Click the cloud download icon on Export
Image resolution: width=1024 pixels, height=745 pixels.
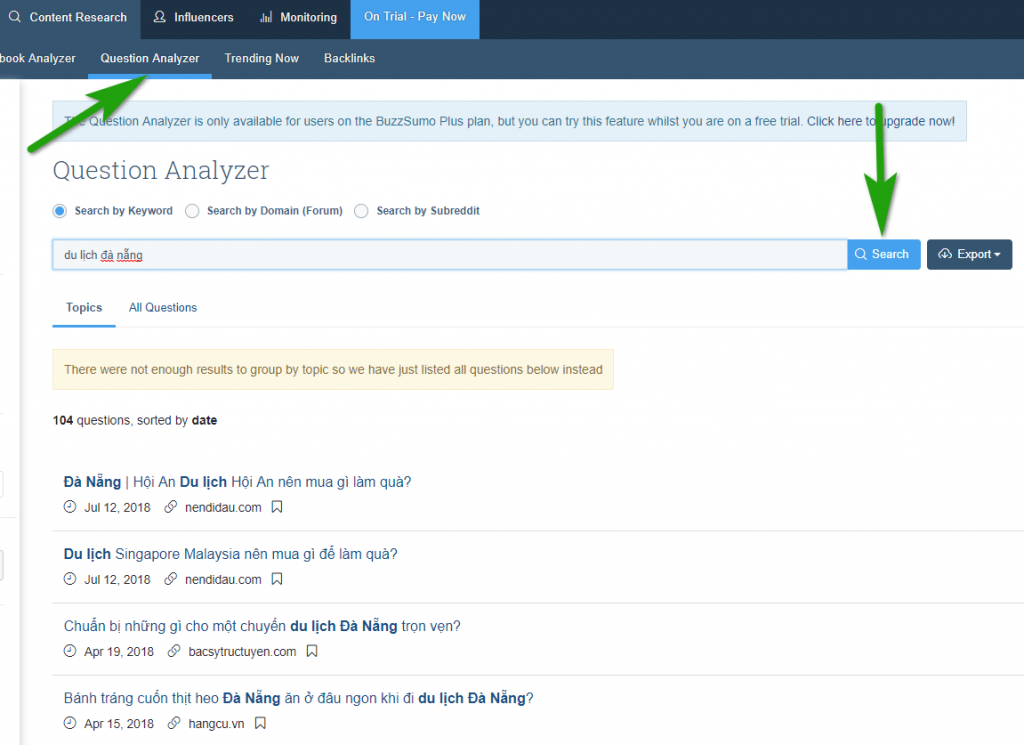pos(945,254)
